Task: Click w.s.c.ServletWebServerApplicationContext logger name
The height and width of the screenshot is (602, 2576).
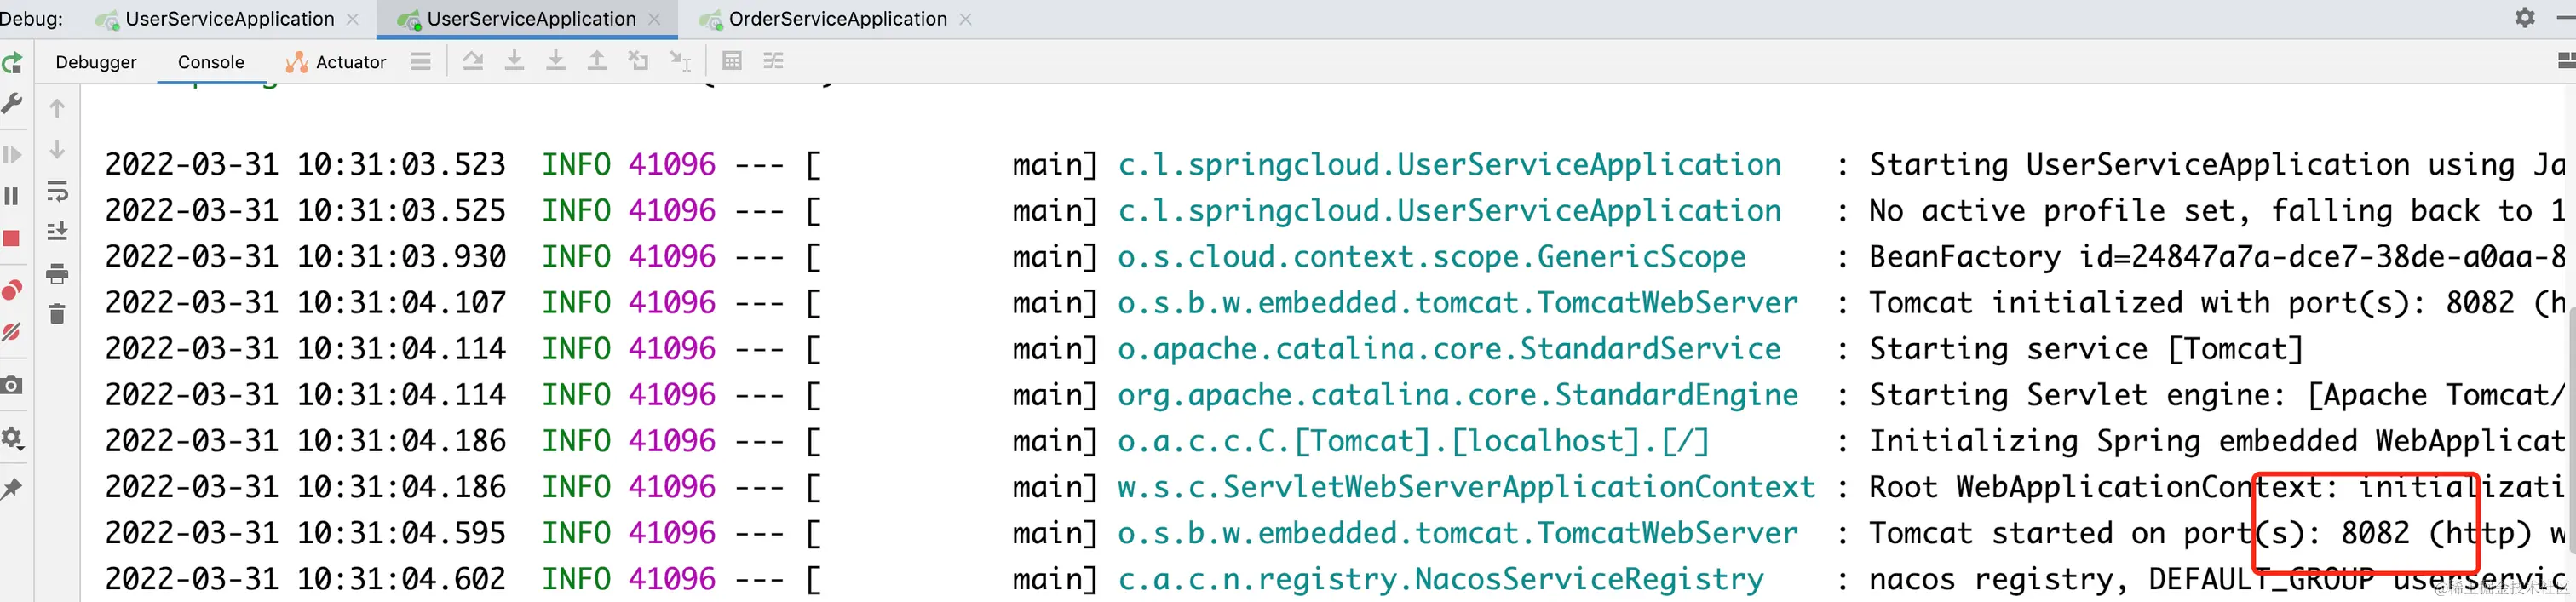Action: (1466, 487)
